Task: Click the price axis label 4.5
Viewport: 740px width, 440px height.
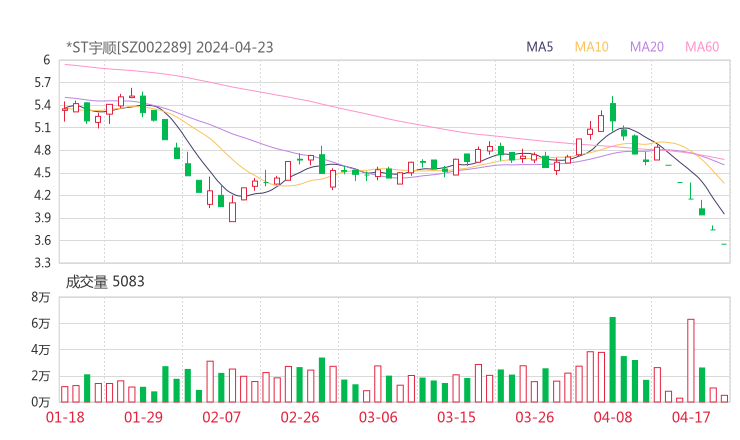Action: coord(42,173)
